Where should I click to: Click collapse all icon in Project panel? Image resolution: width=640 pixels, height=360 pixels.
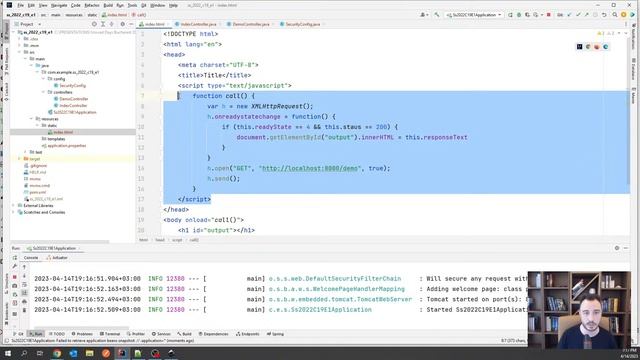coord(111,24)
